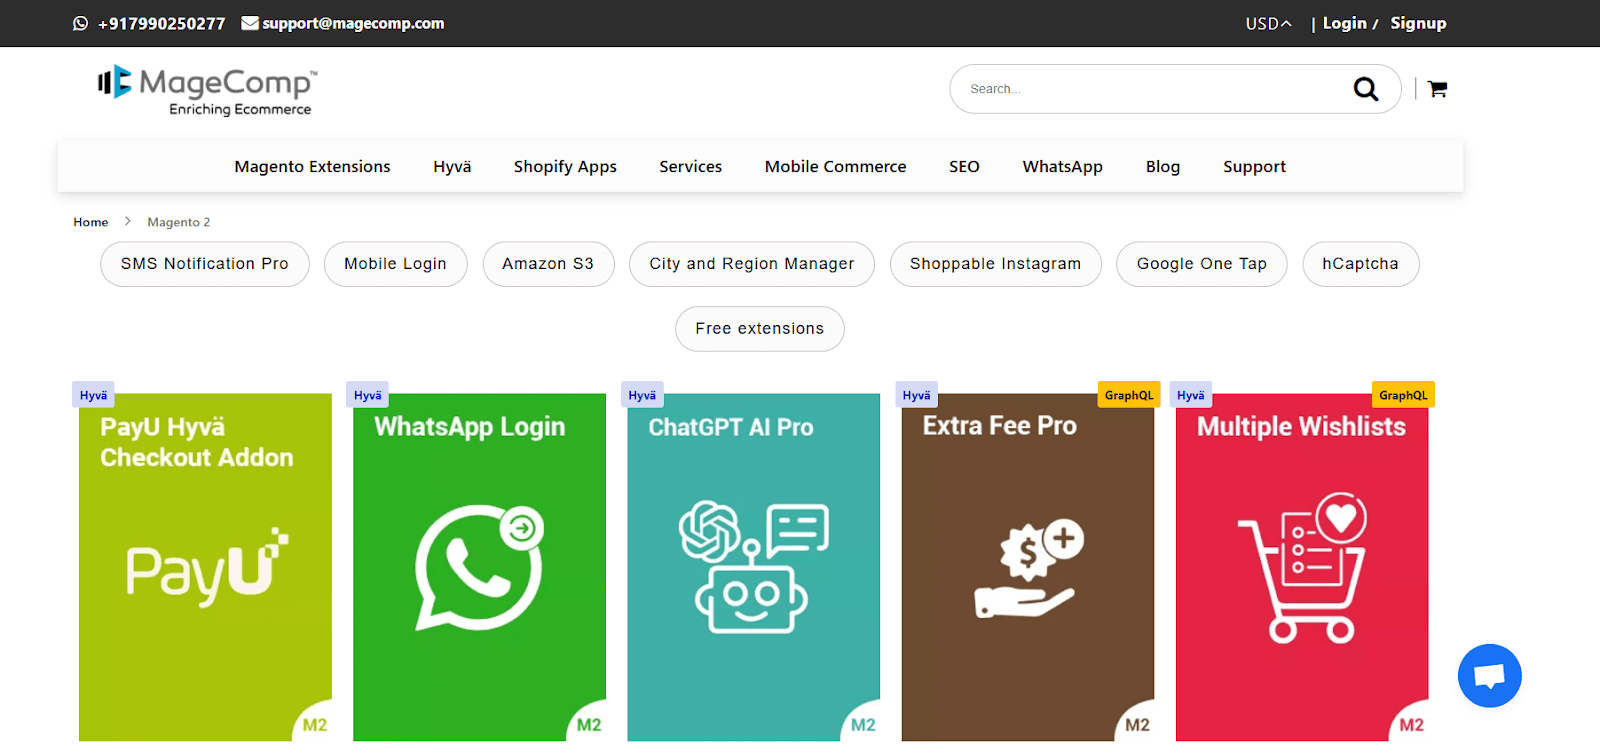Viewport: 1600px width, 745px height.
Task: Select the Shoppable Instagram tag
Action: (x=996, y=264)
